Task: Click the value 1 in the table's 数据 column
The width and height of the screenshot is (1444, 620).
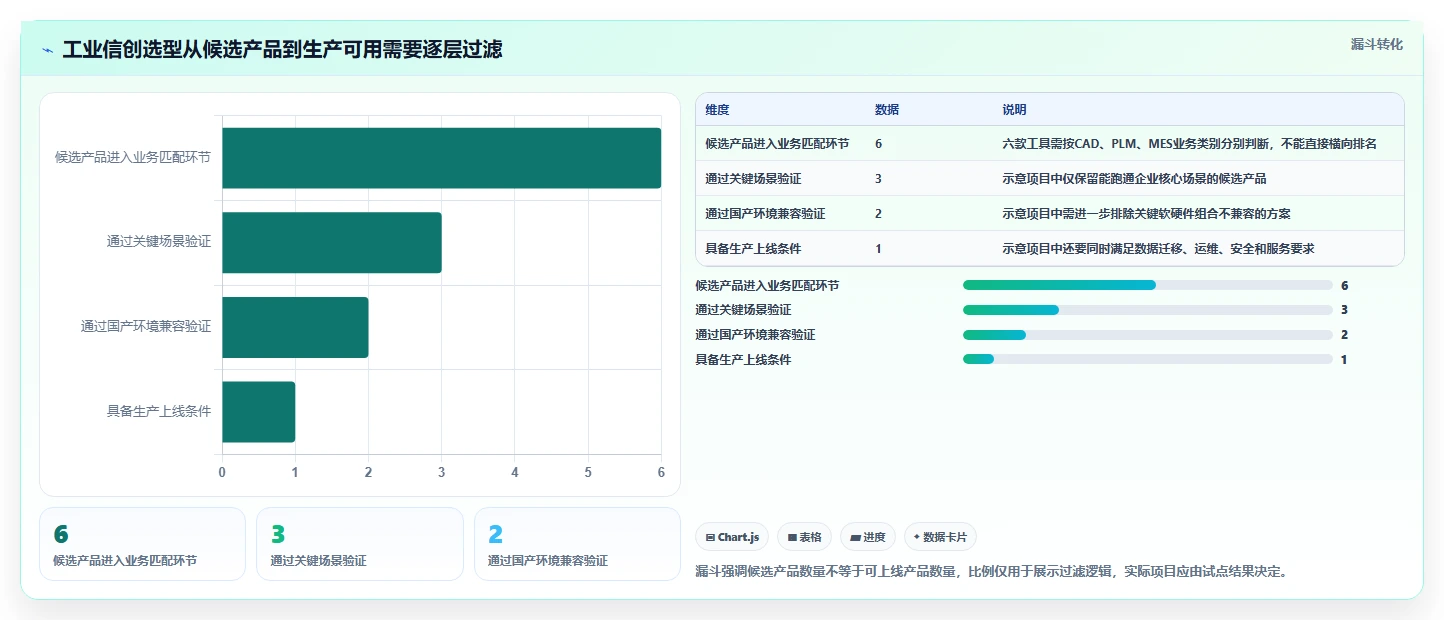Action: click(x=878, y=248)
